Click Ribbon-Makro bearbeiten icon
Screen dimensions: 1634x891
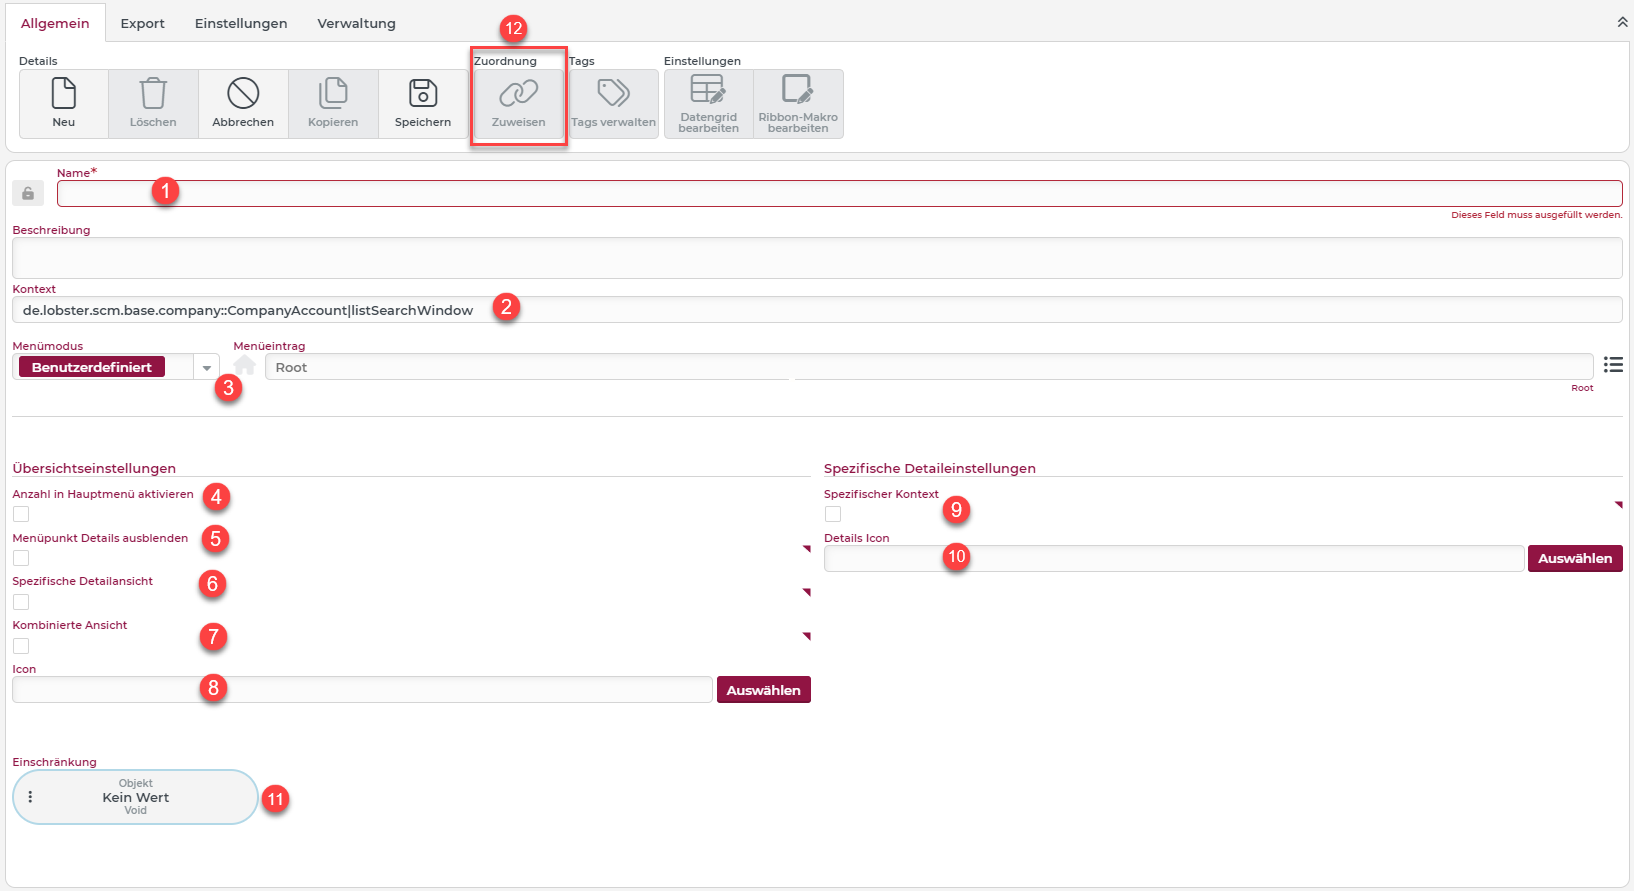[798, 91]
